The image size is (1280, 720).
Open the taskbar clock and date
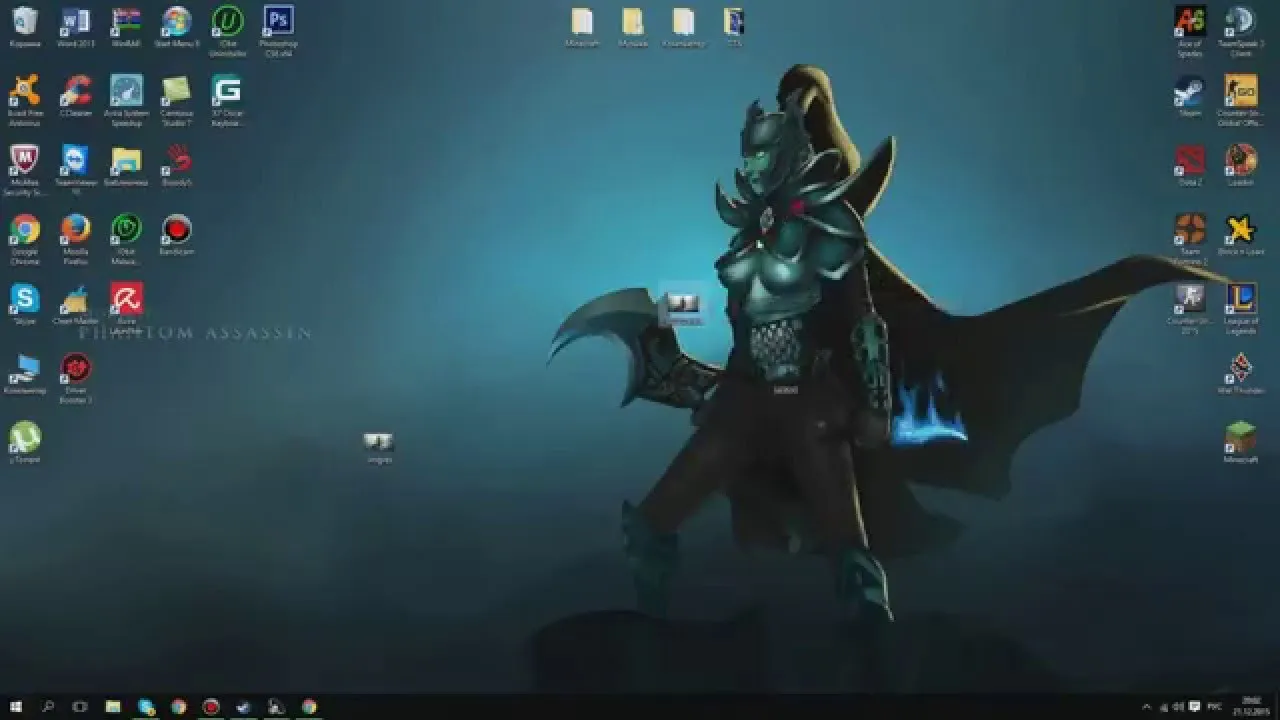pyautogui.click(x=1251, y=707)
